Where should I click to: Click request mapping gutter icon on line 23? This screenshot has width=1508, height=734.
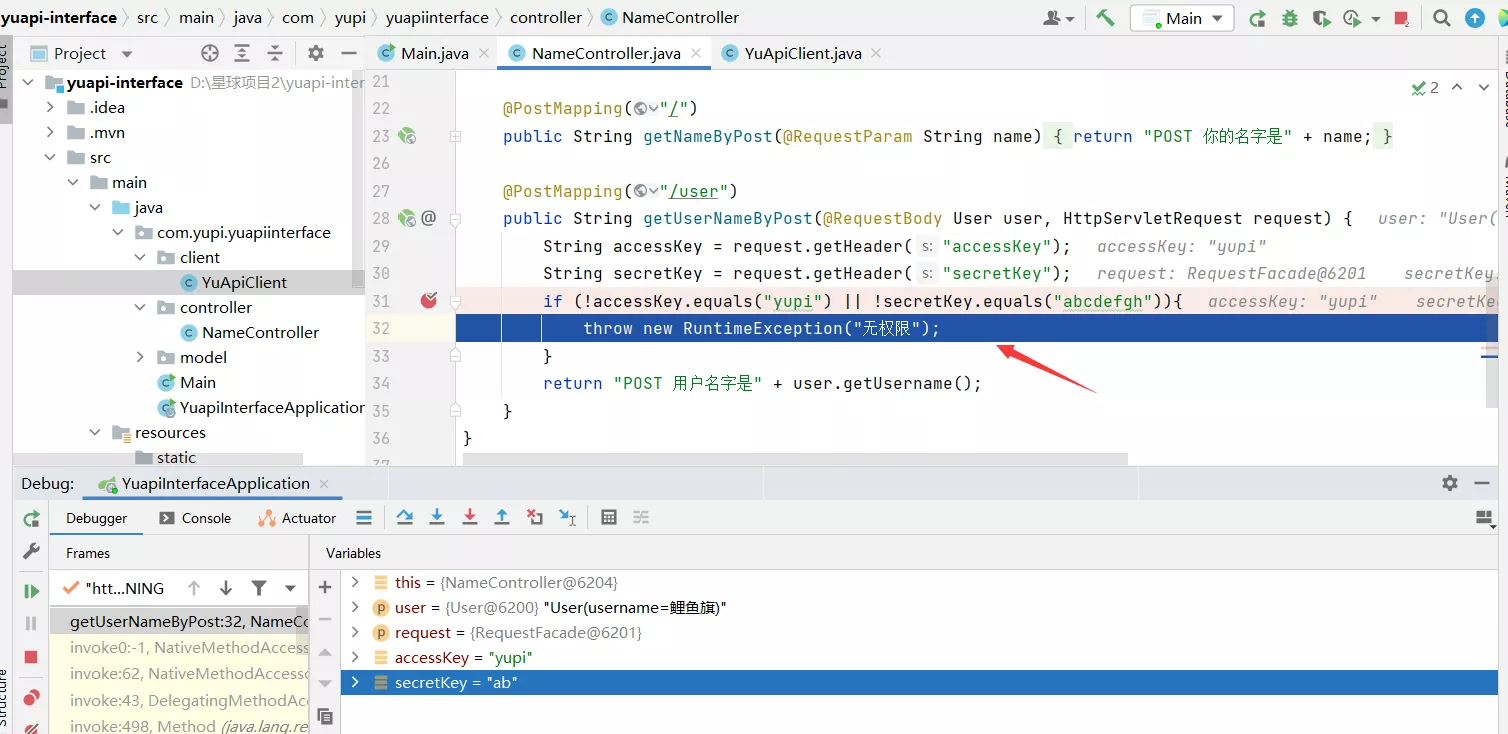pos(407,136)
